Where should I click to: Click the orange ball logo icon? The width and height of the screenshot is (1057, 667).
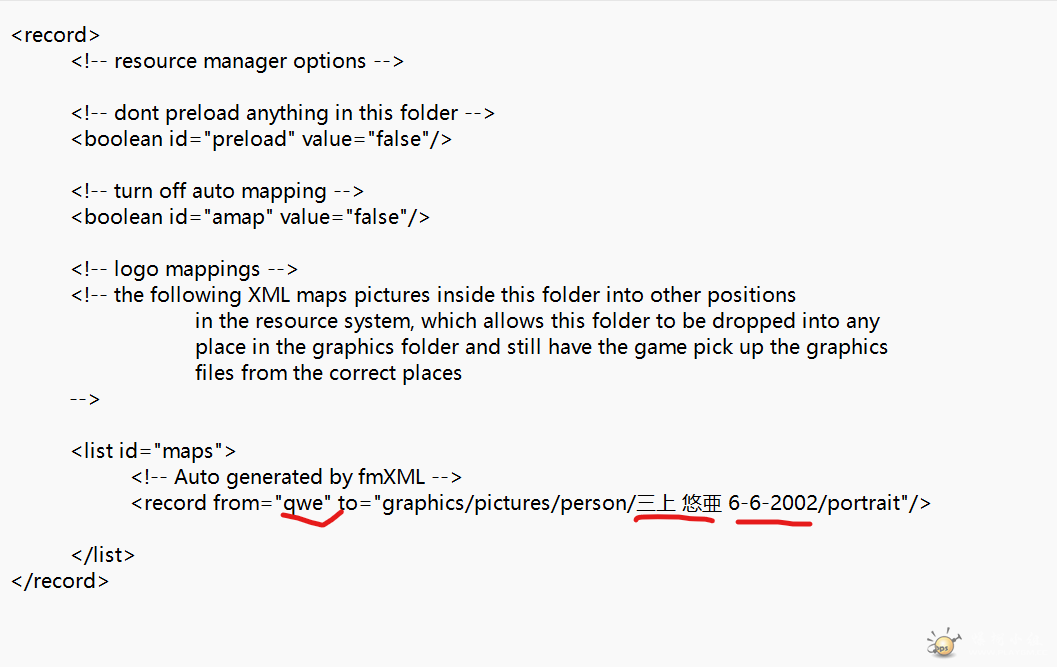click(x=942, y=643)
